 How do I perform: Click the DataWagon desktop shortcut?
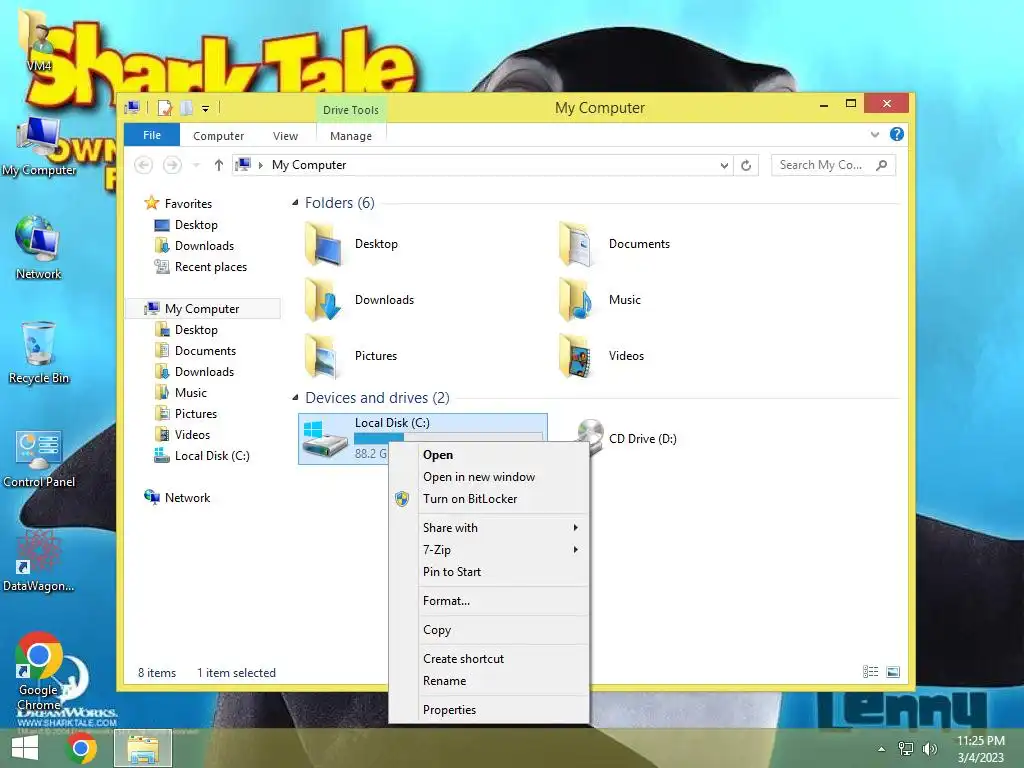click(x=39, y=560)
